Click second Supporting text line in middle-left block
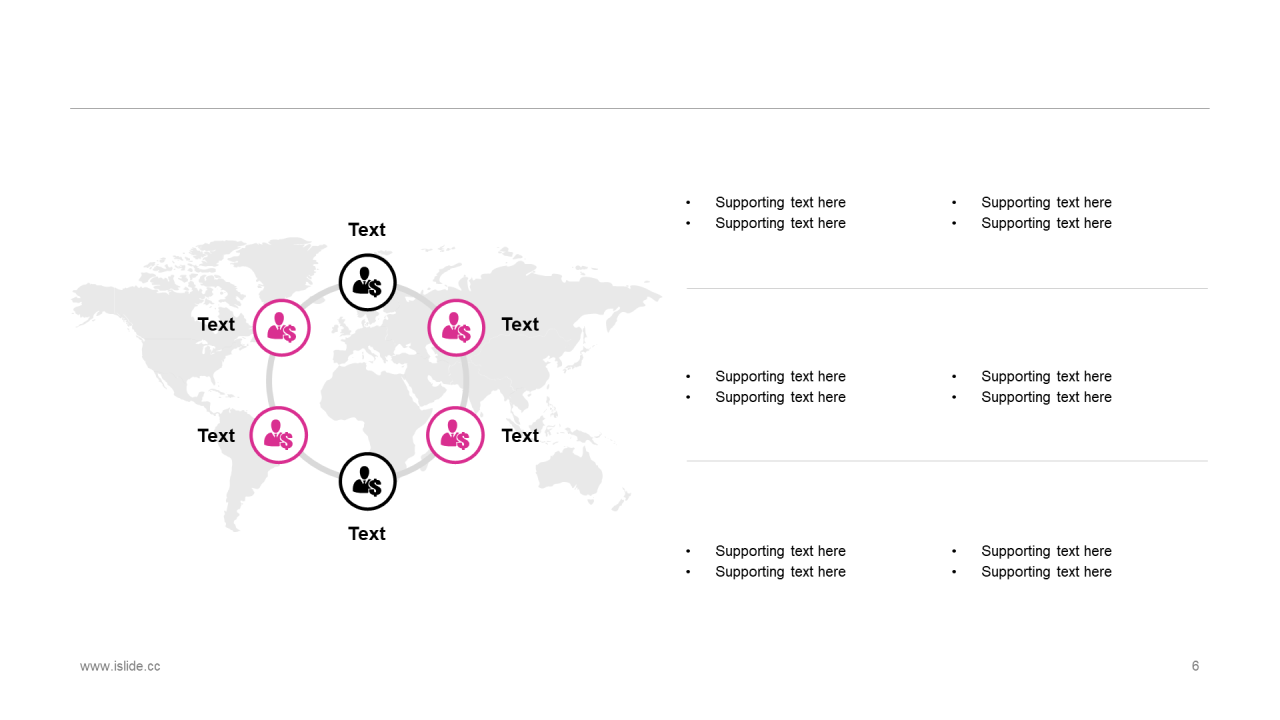 [780, 397]
